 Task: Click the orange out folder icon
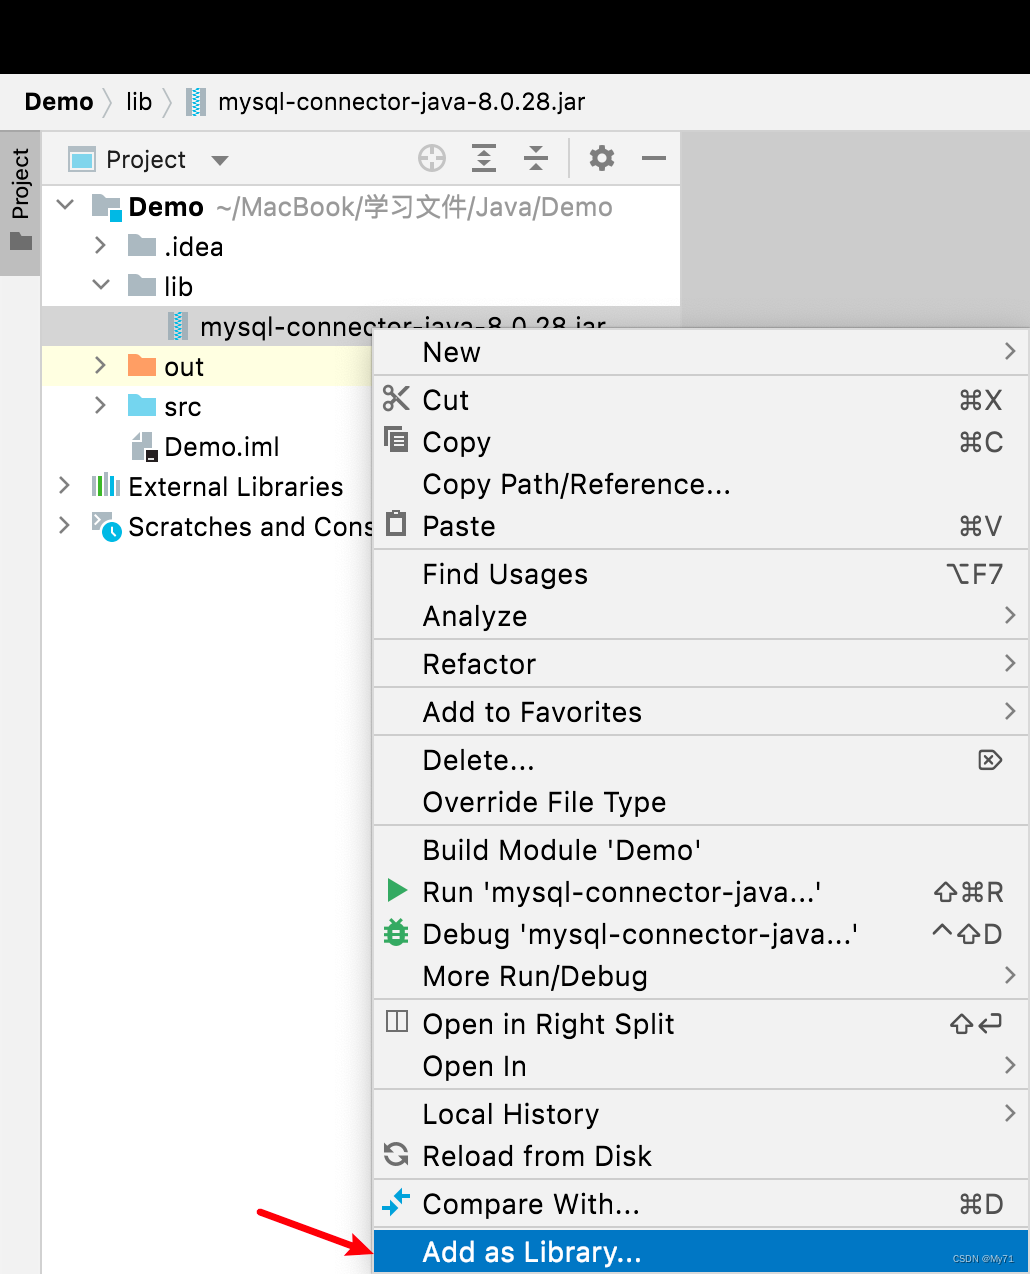[142, 366]
